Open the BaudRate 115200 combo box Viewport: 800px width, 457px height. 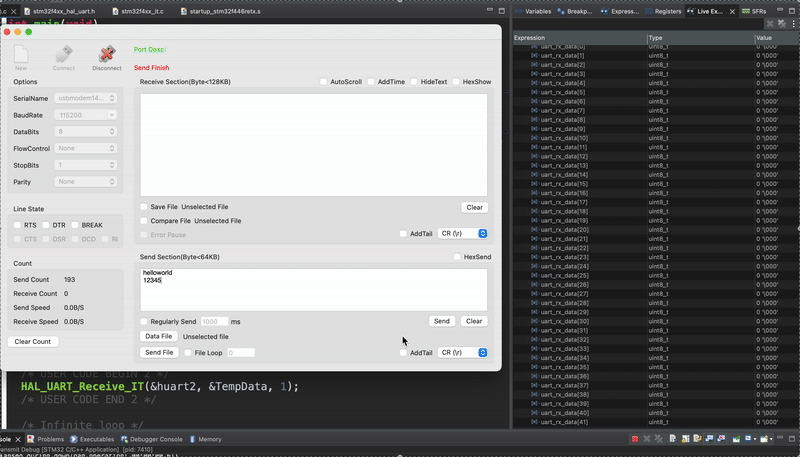tap(86, 115)
